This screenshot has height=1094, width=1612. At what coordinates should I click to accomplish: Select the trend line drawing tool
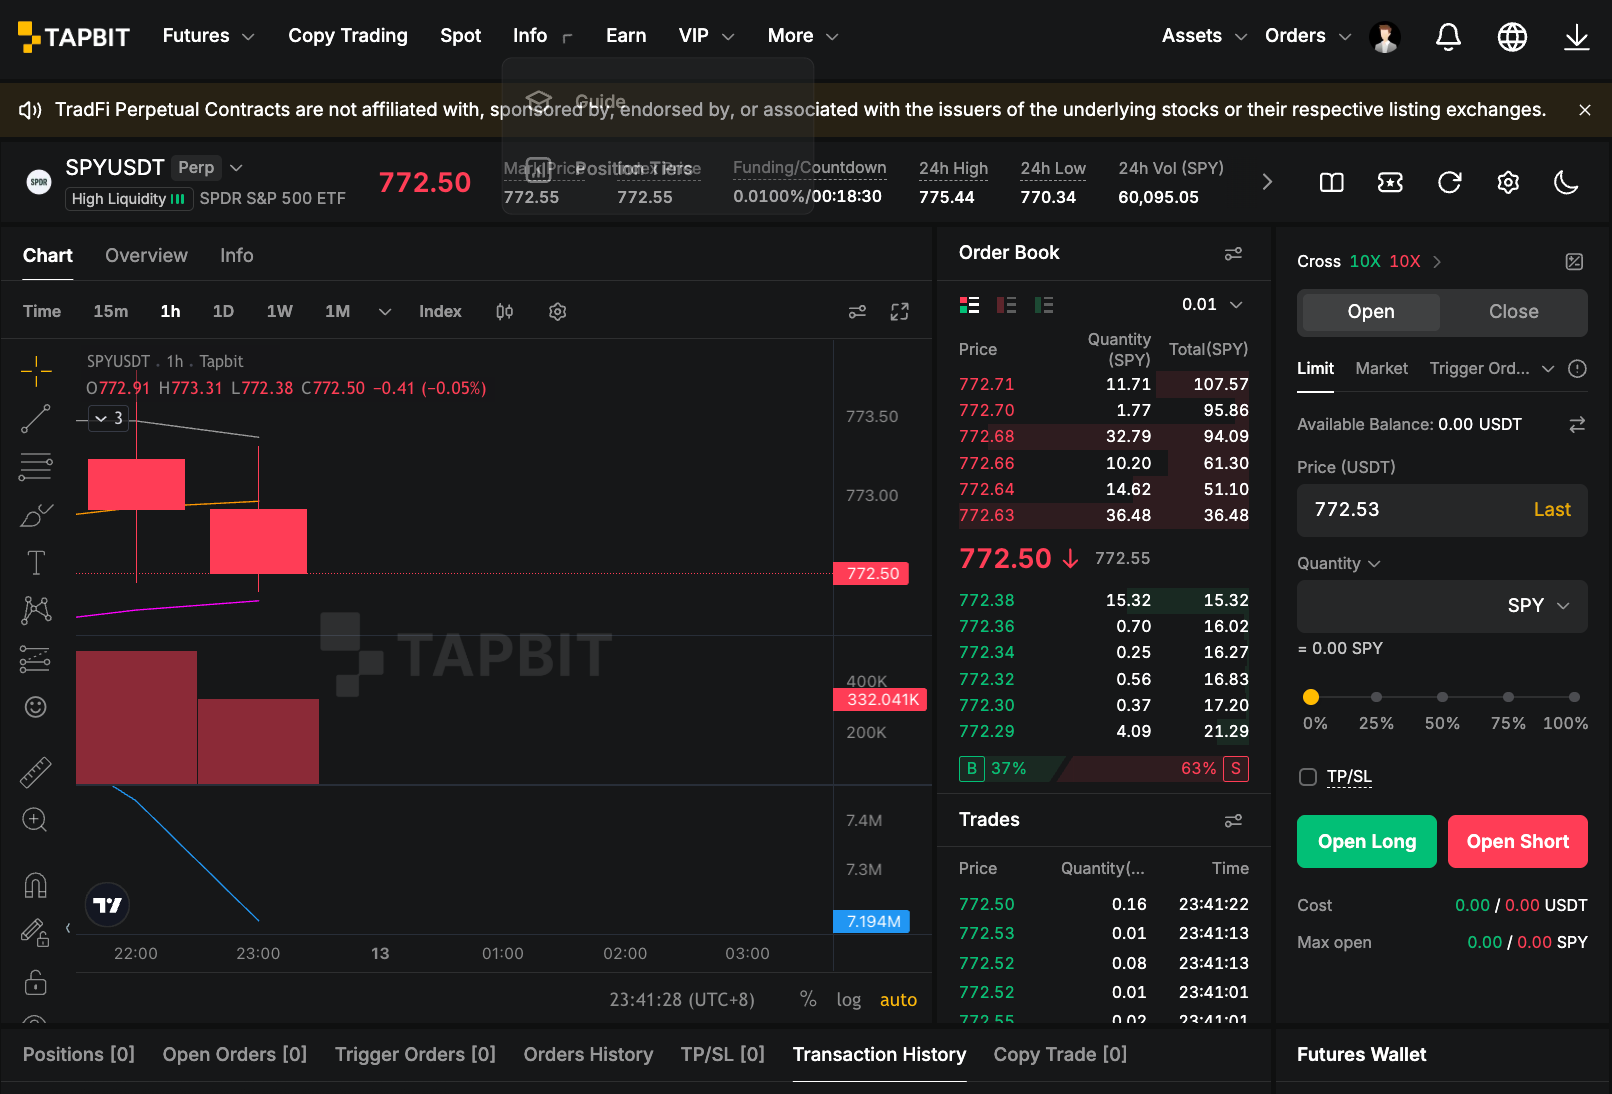tap(36, 419)
